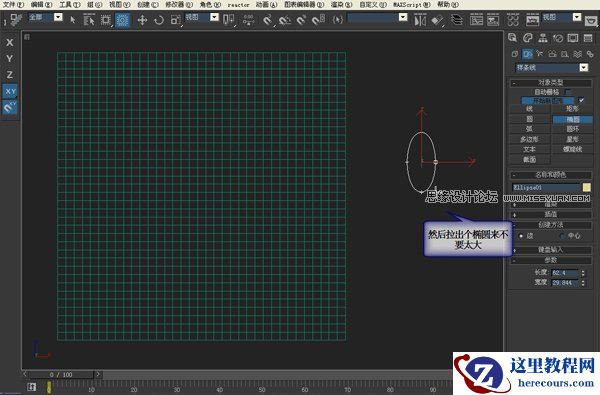Select the Move tool

[x=142, y=20]
